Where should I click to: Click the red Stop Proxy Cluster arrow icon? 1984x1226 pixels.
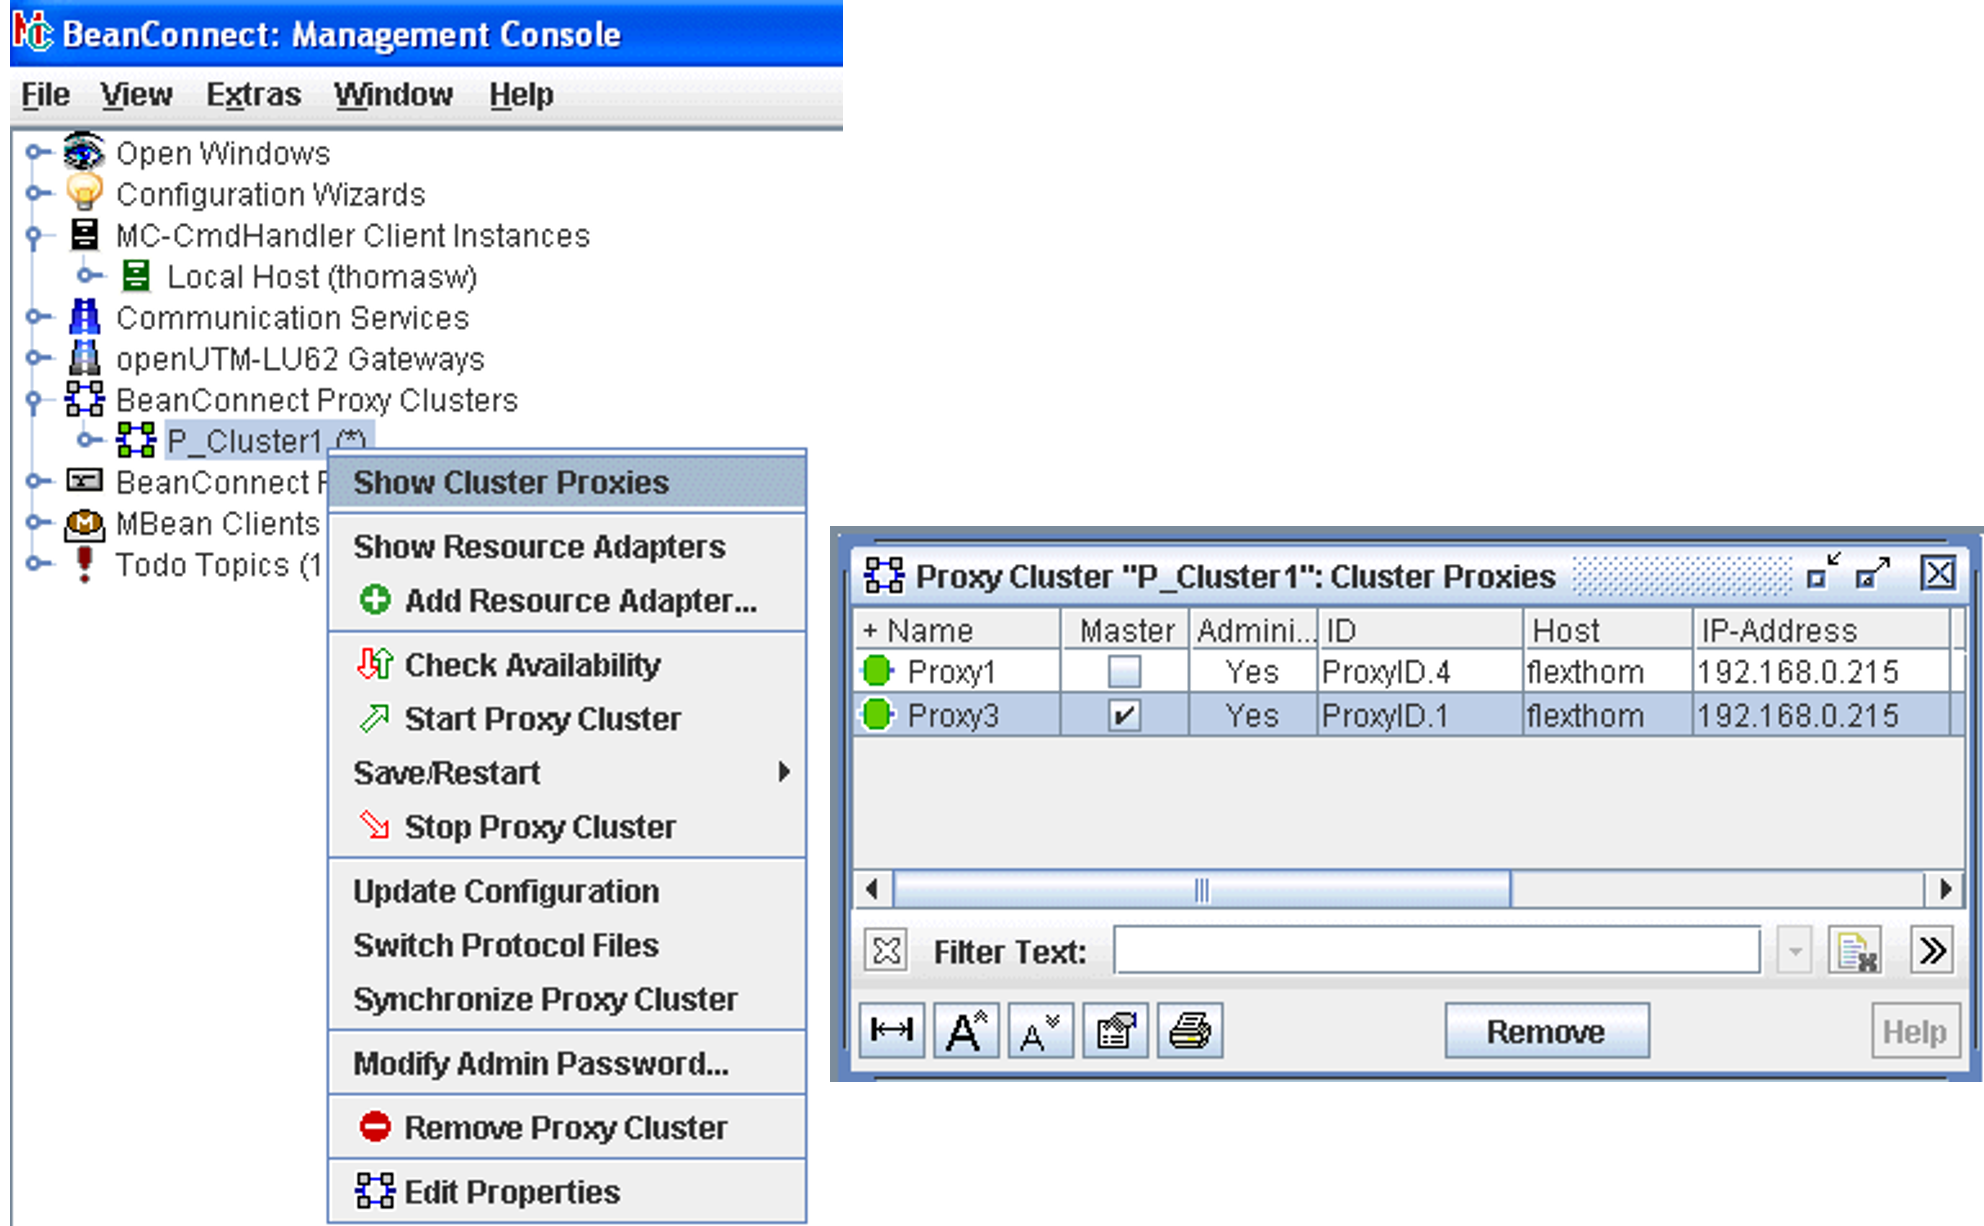pos(375,826)
